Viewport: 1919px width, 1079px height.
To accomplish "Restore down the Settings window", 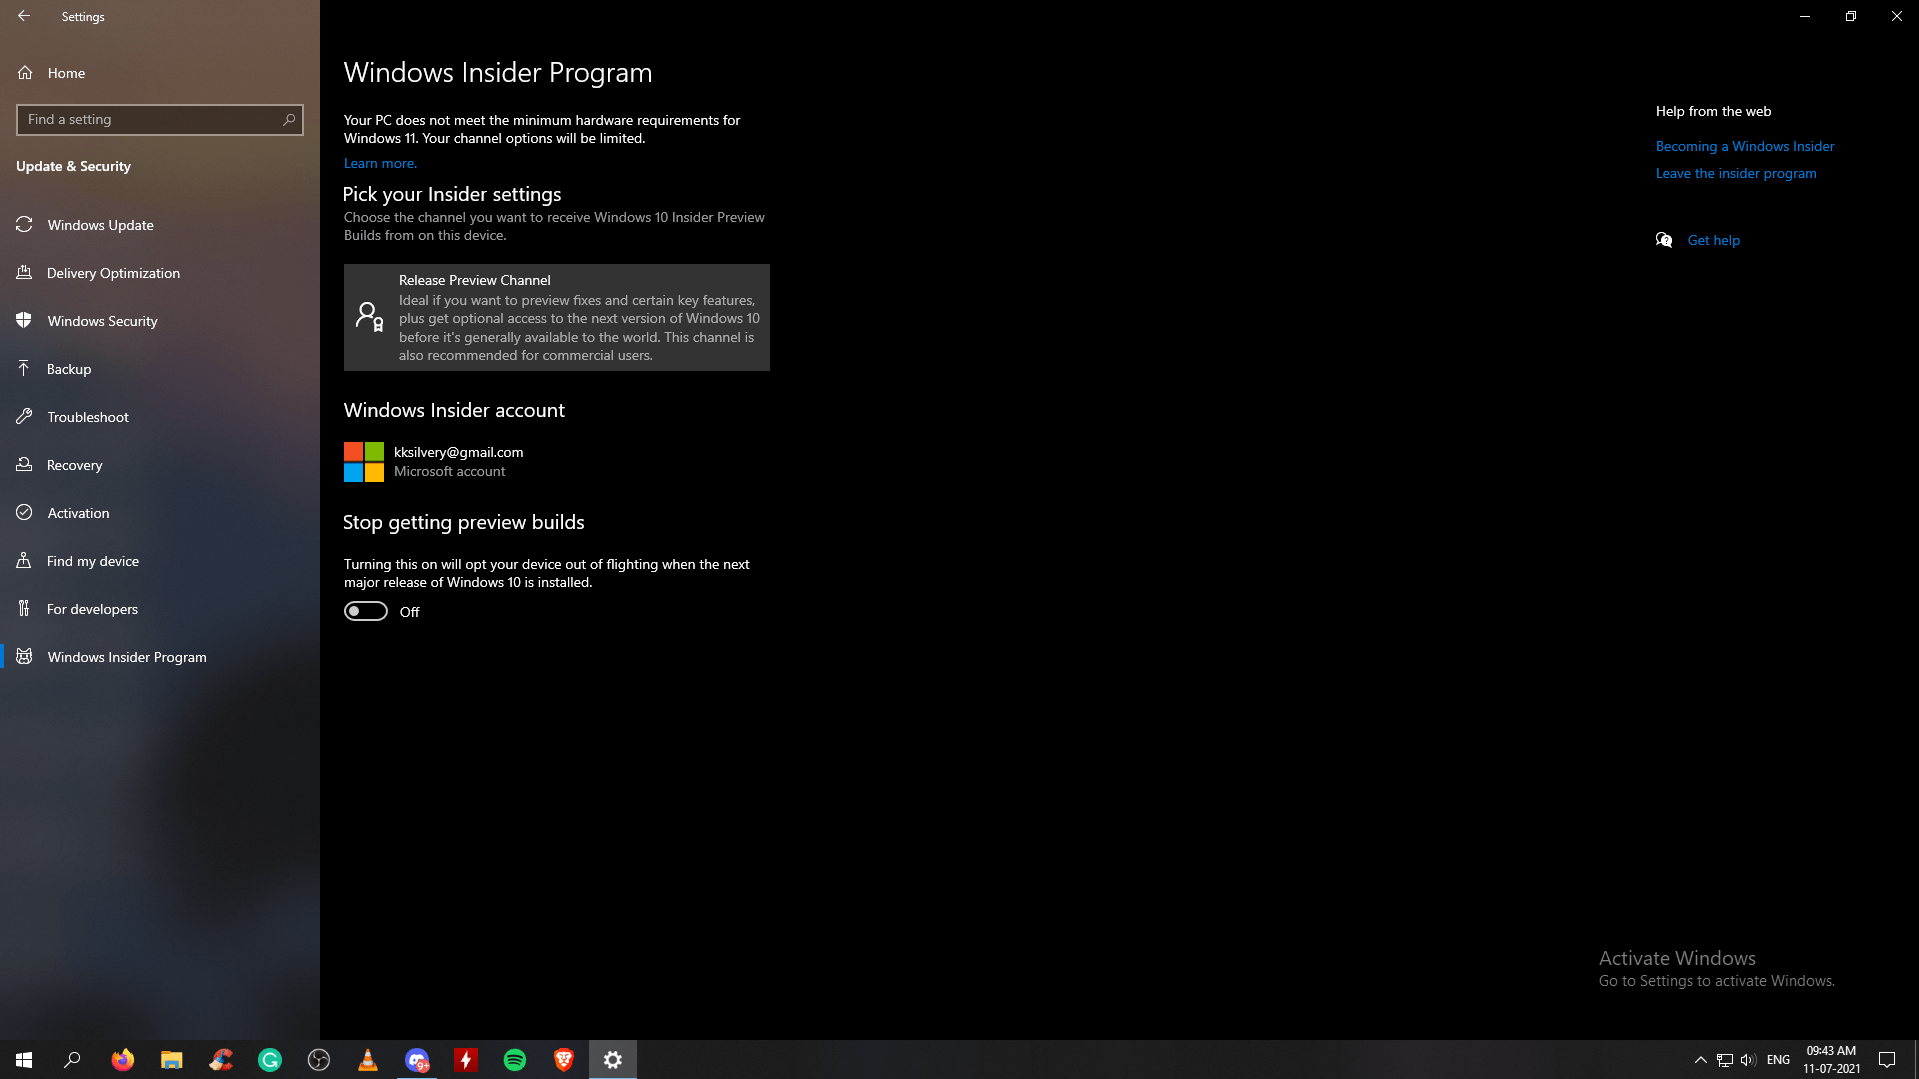I will [1851, 16].
